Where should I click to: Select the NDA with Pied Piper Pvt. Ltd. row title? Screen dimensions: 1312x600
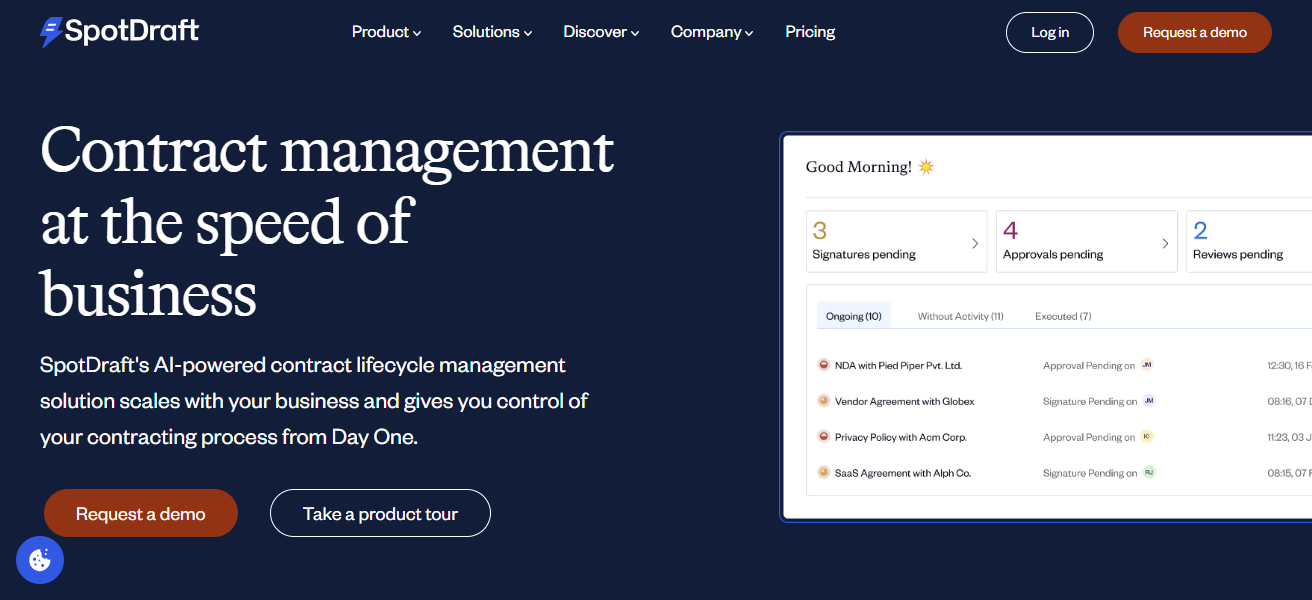(x=898, y=366)
